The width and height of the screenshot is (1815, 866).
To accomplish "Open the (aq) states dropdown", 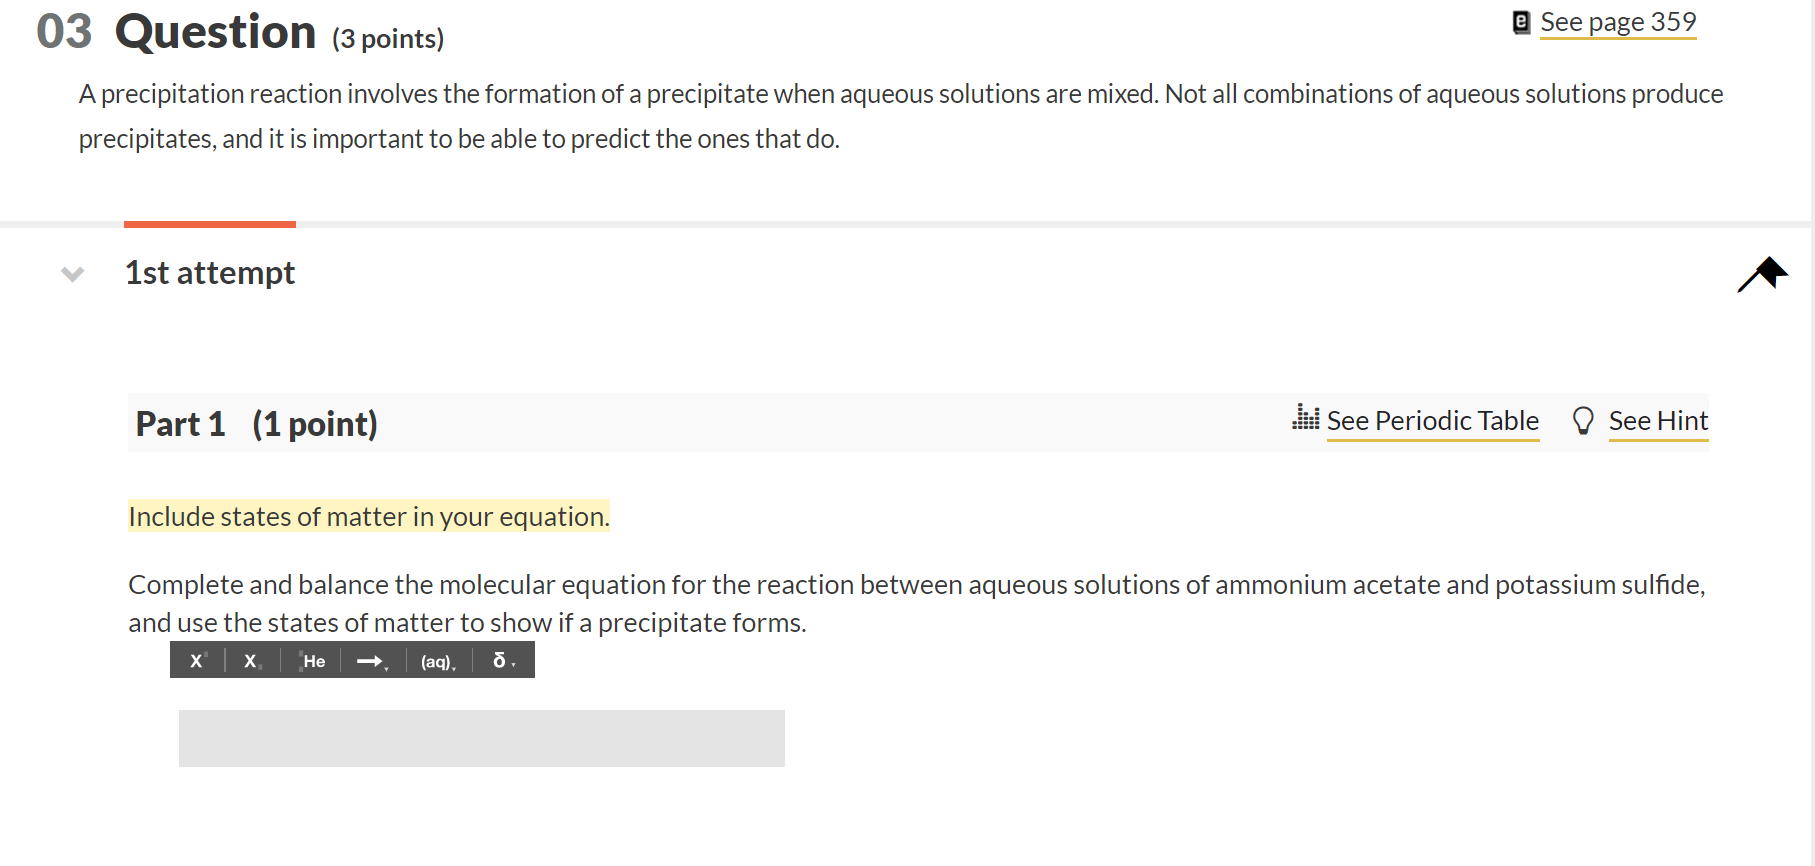I will [453, 668].
